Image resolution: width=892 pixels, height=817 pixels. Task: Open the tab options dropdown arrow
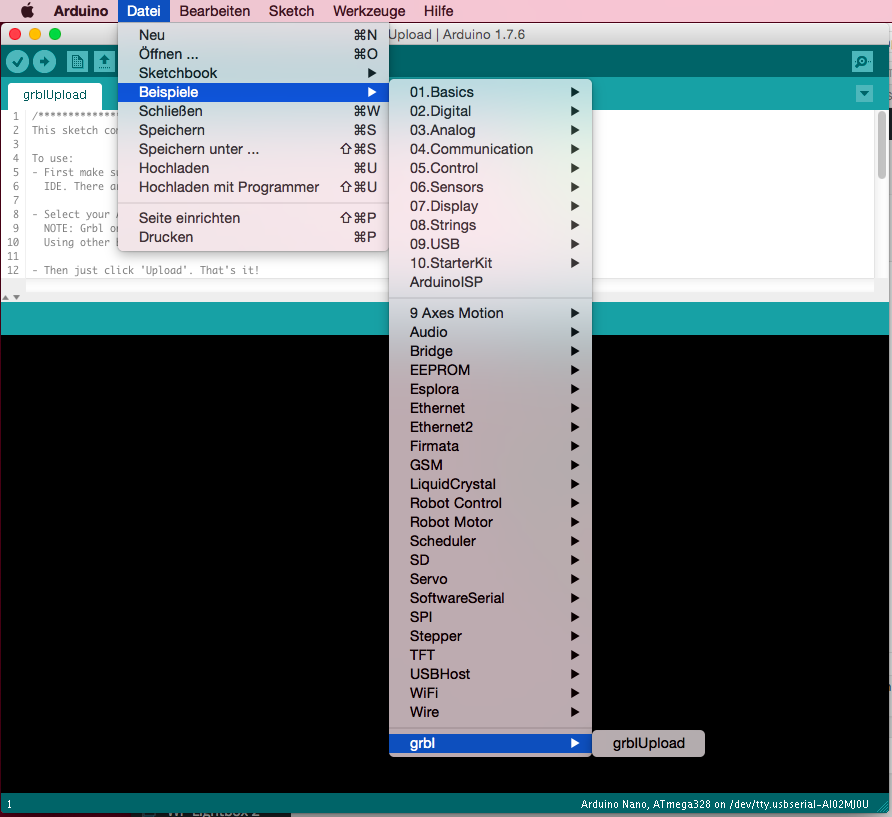coord(864,93)
